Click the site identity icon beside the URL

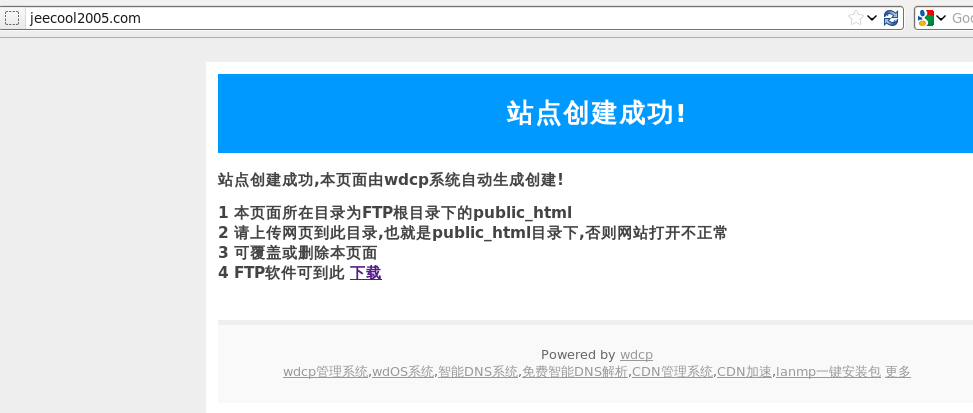12,18
